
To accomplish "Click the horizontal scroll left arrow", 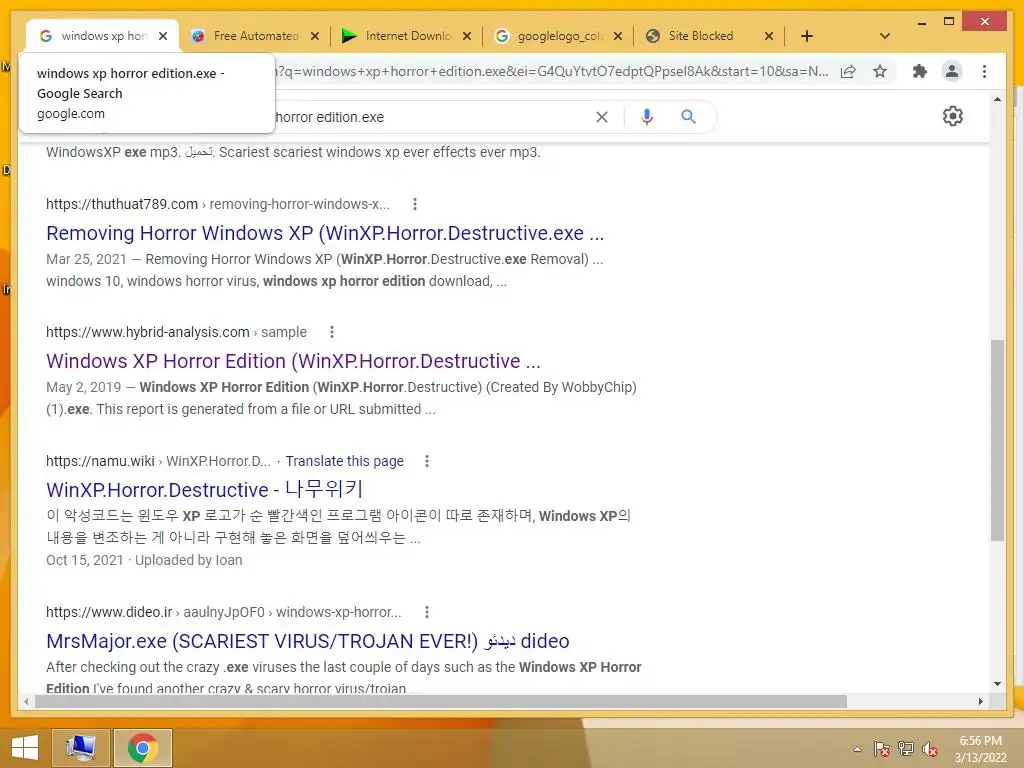I will coord(26,701).
